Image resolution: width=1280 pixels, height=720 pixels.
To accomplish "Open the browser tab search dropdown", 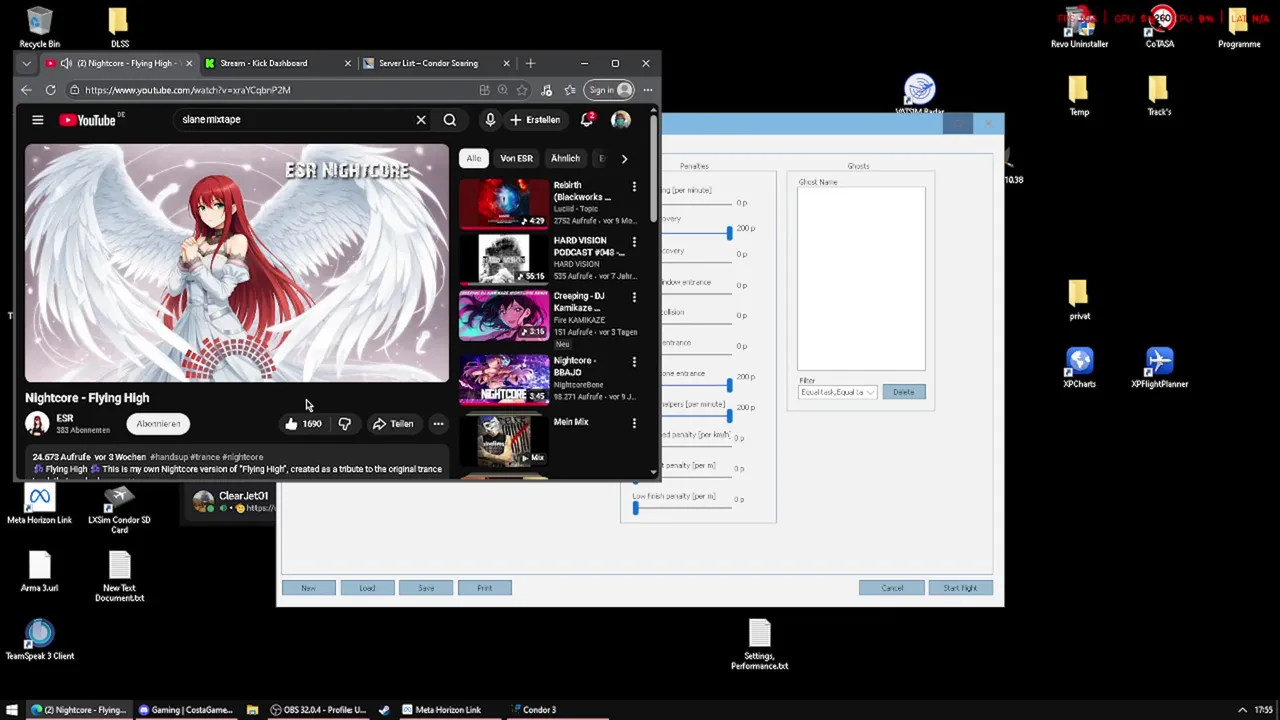I will pyautogui.click(x=26, y=63).
